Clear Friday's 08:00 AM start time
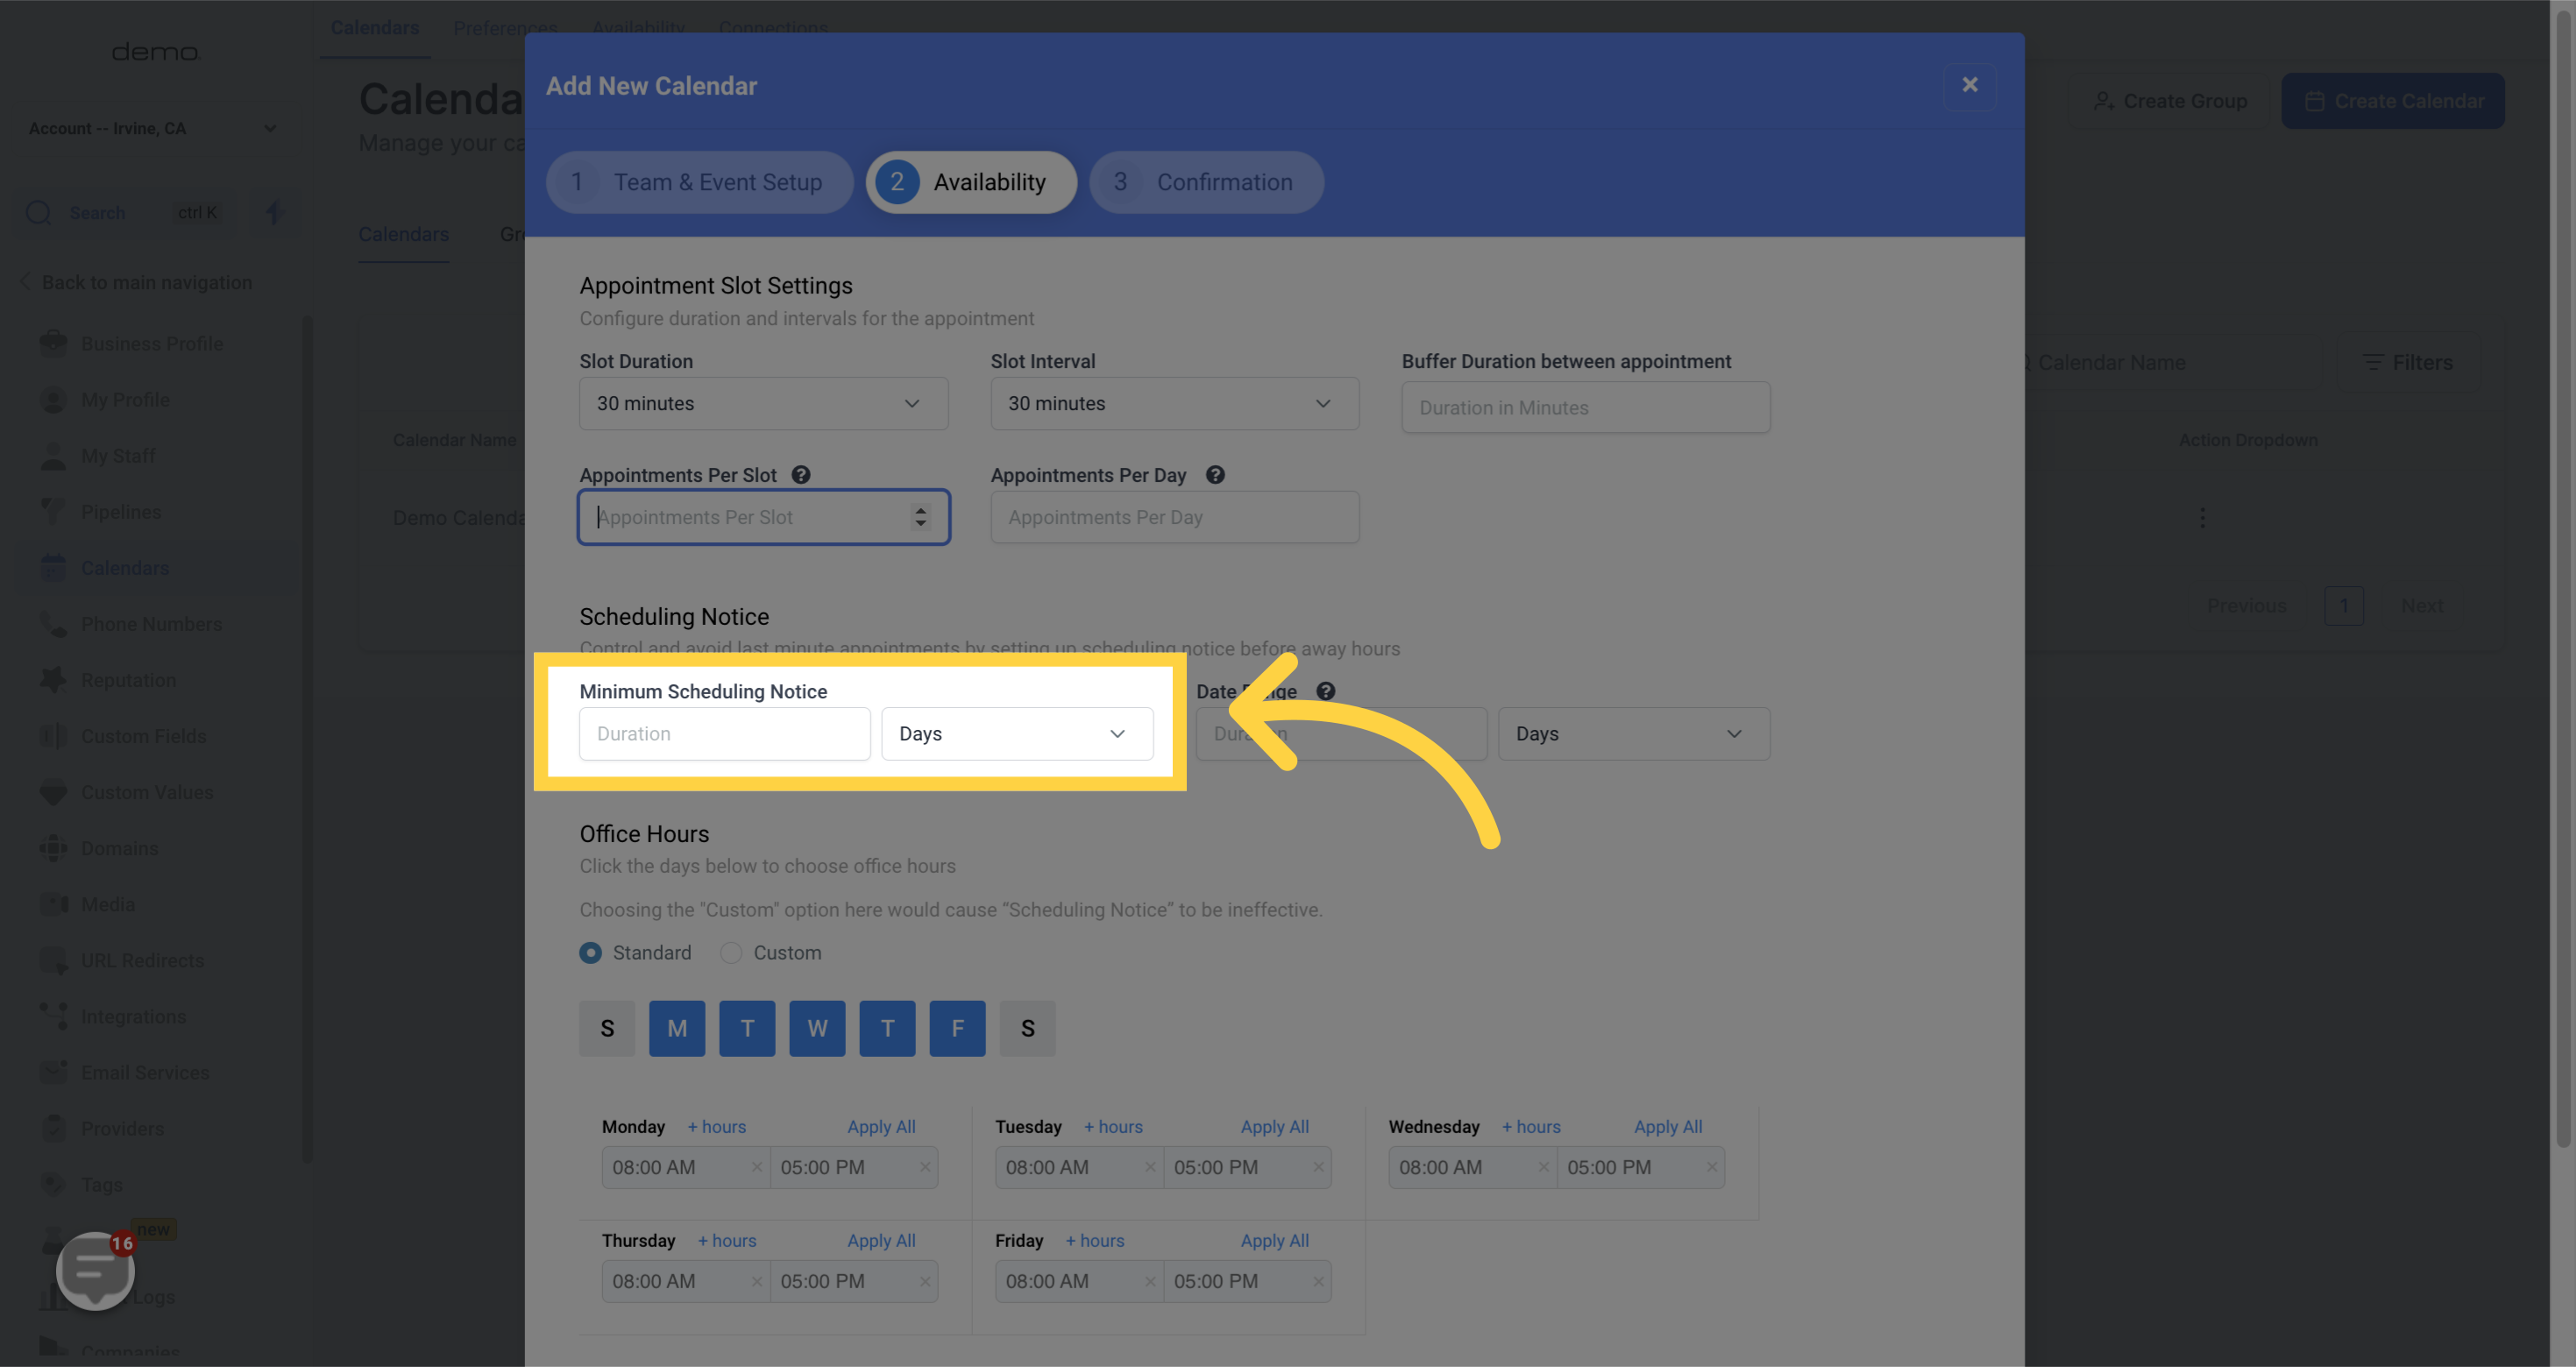 (x=1150, y=1281)
